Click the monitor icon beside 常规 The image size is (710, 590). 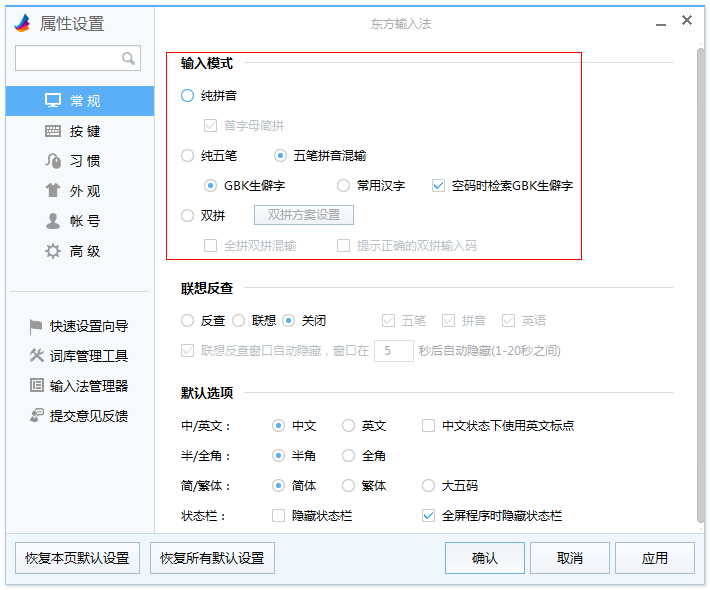pyautogui.click(x=53, y=100)
